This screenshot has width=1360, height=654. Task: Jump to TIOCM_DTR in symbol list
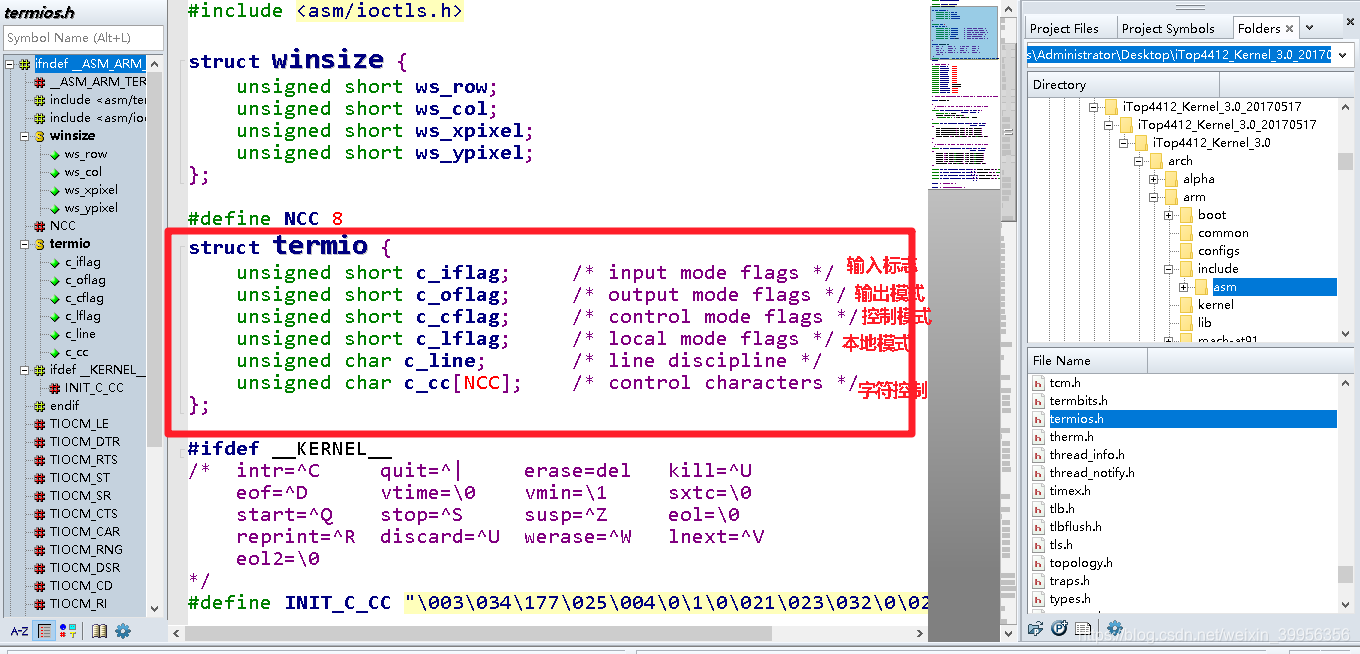[x=85, y=442]
